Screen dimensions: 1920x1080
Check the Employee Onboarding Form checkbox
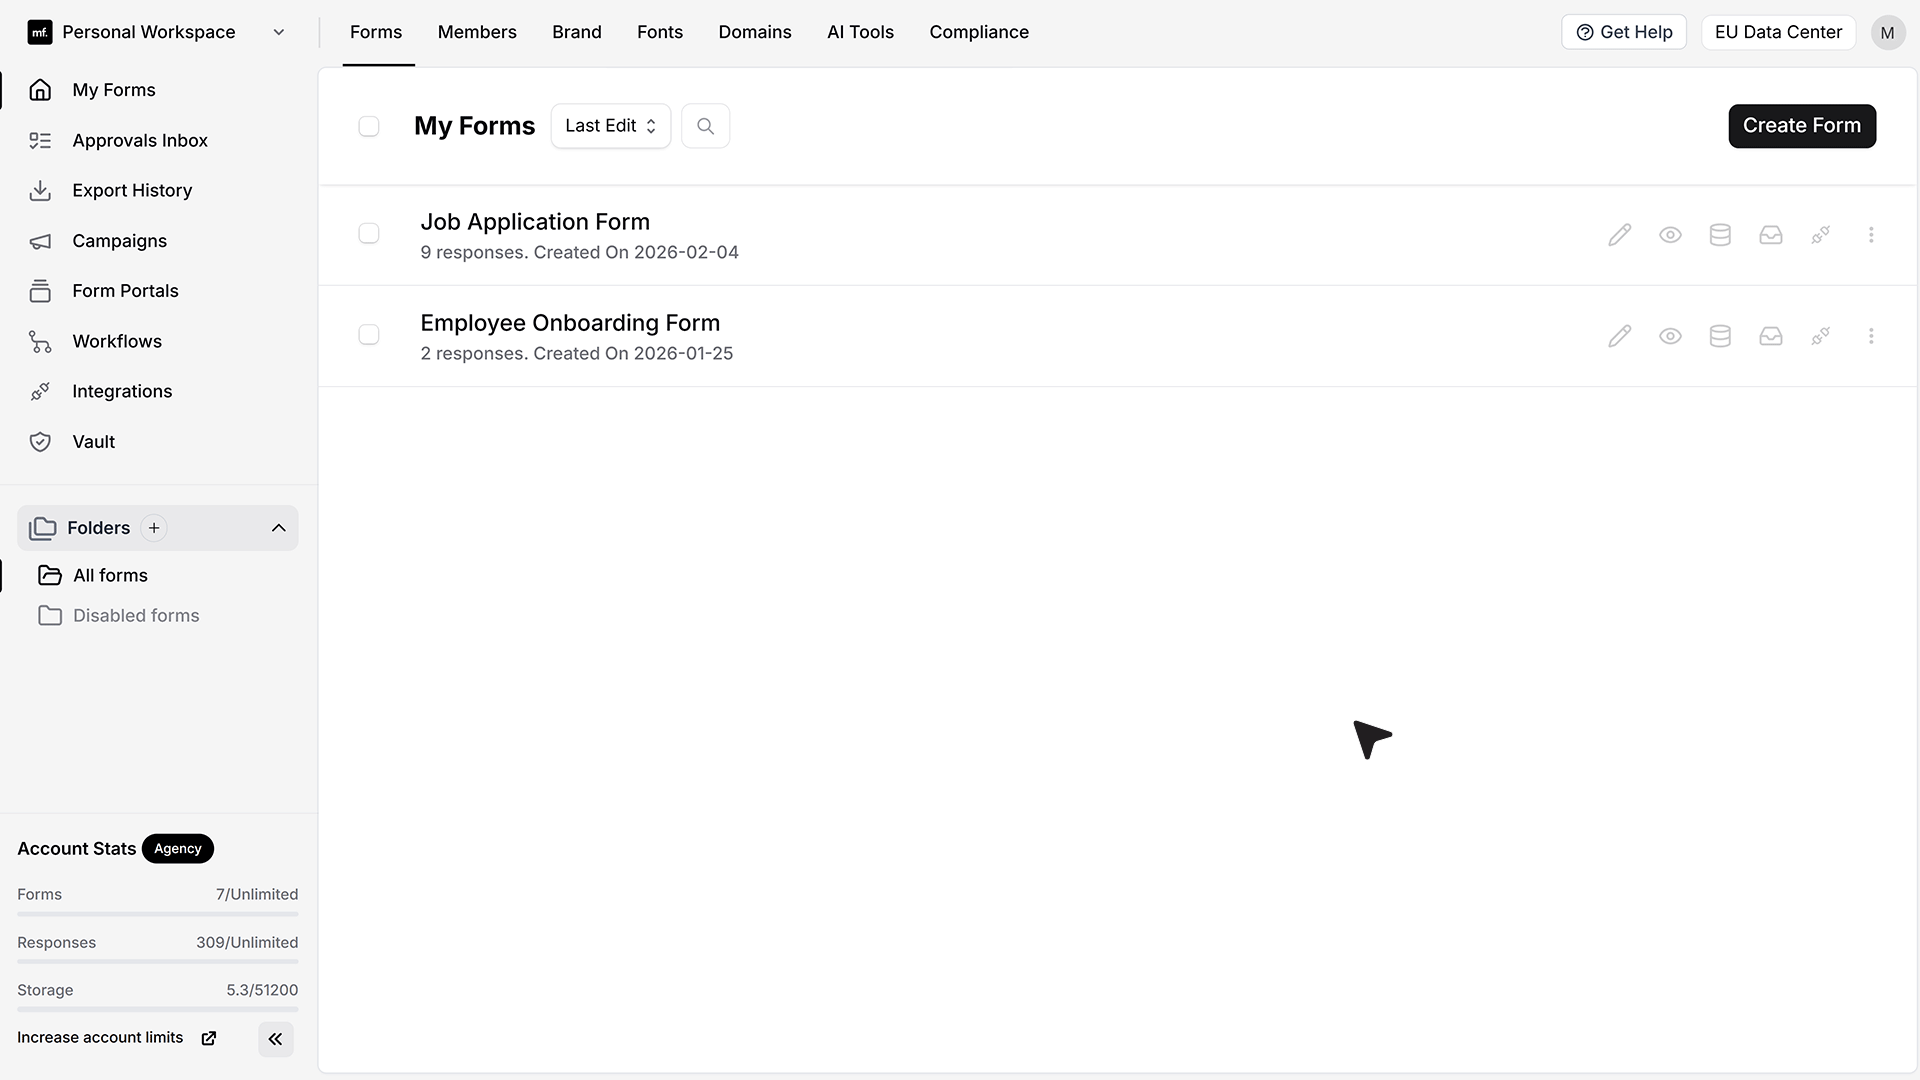click(x=369, y=334)
